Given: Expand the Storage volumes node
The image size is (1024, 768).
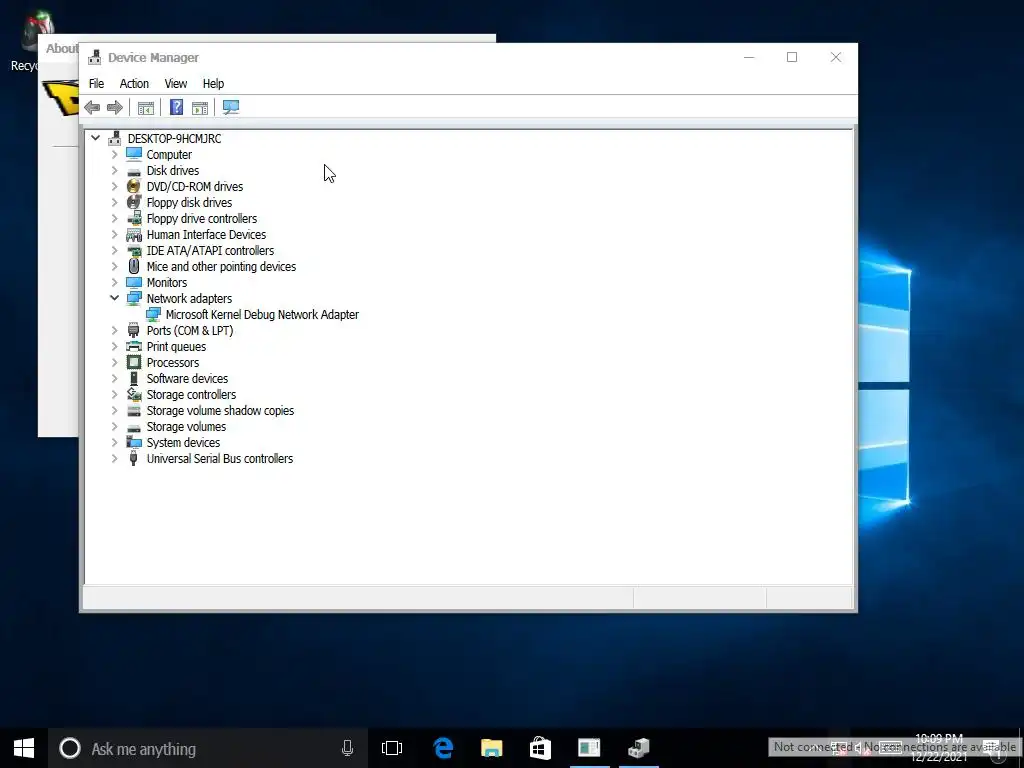Looking at the screenshot, I should click(x=114, y=426).
